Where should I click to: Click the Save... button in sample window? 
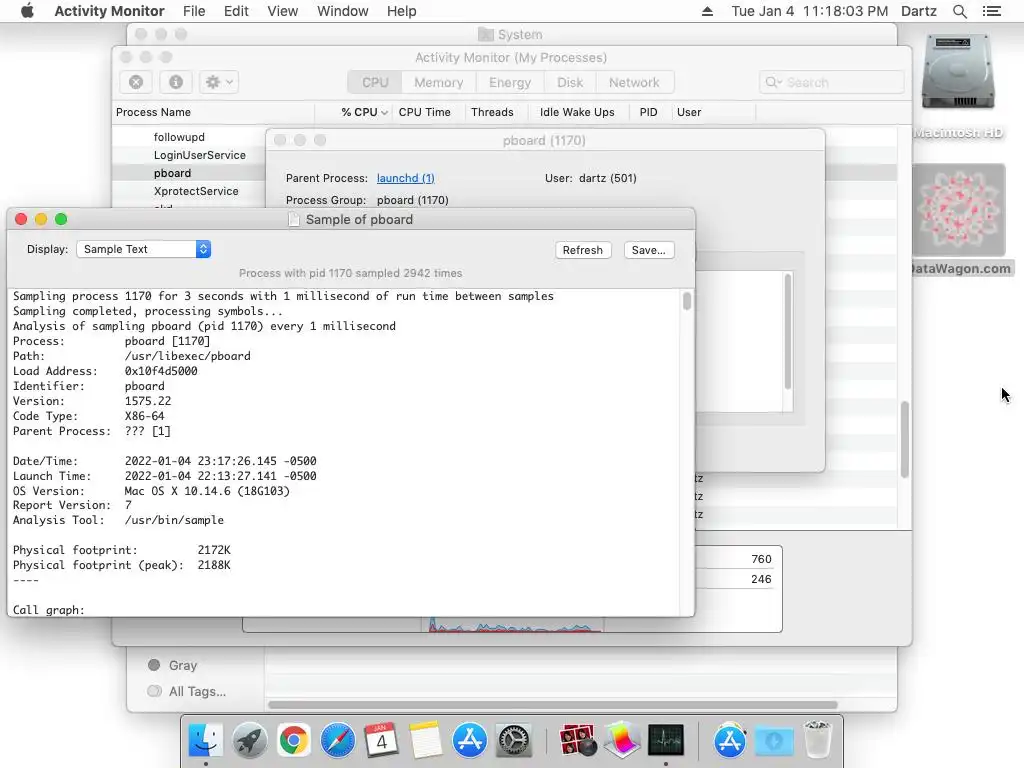coord(648,250)
